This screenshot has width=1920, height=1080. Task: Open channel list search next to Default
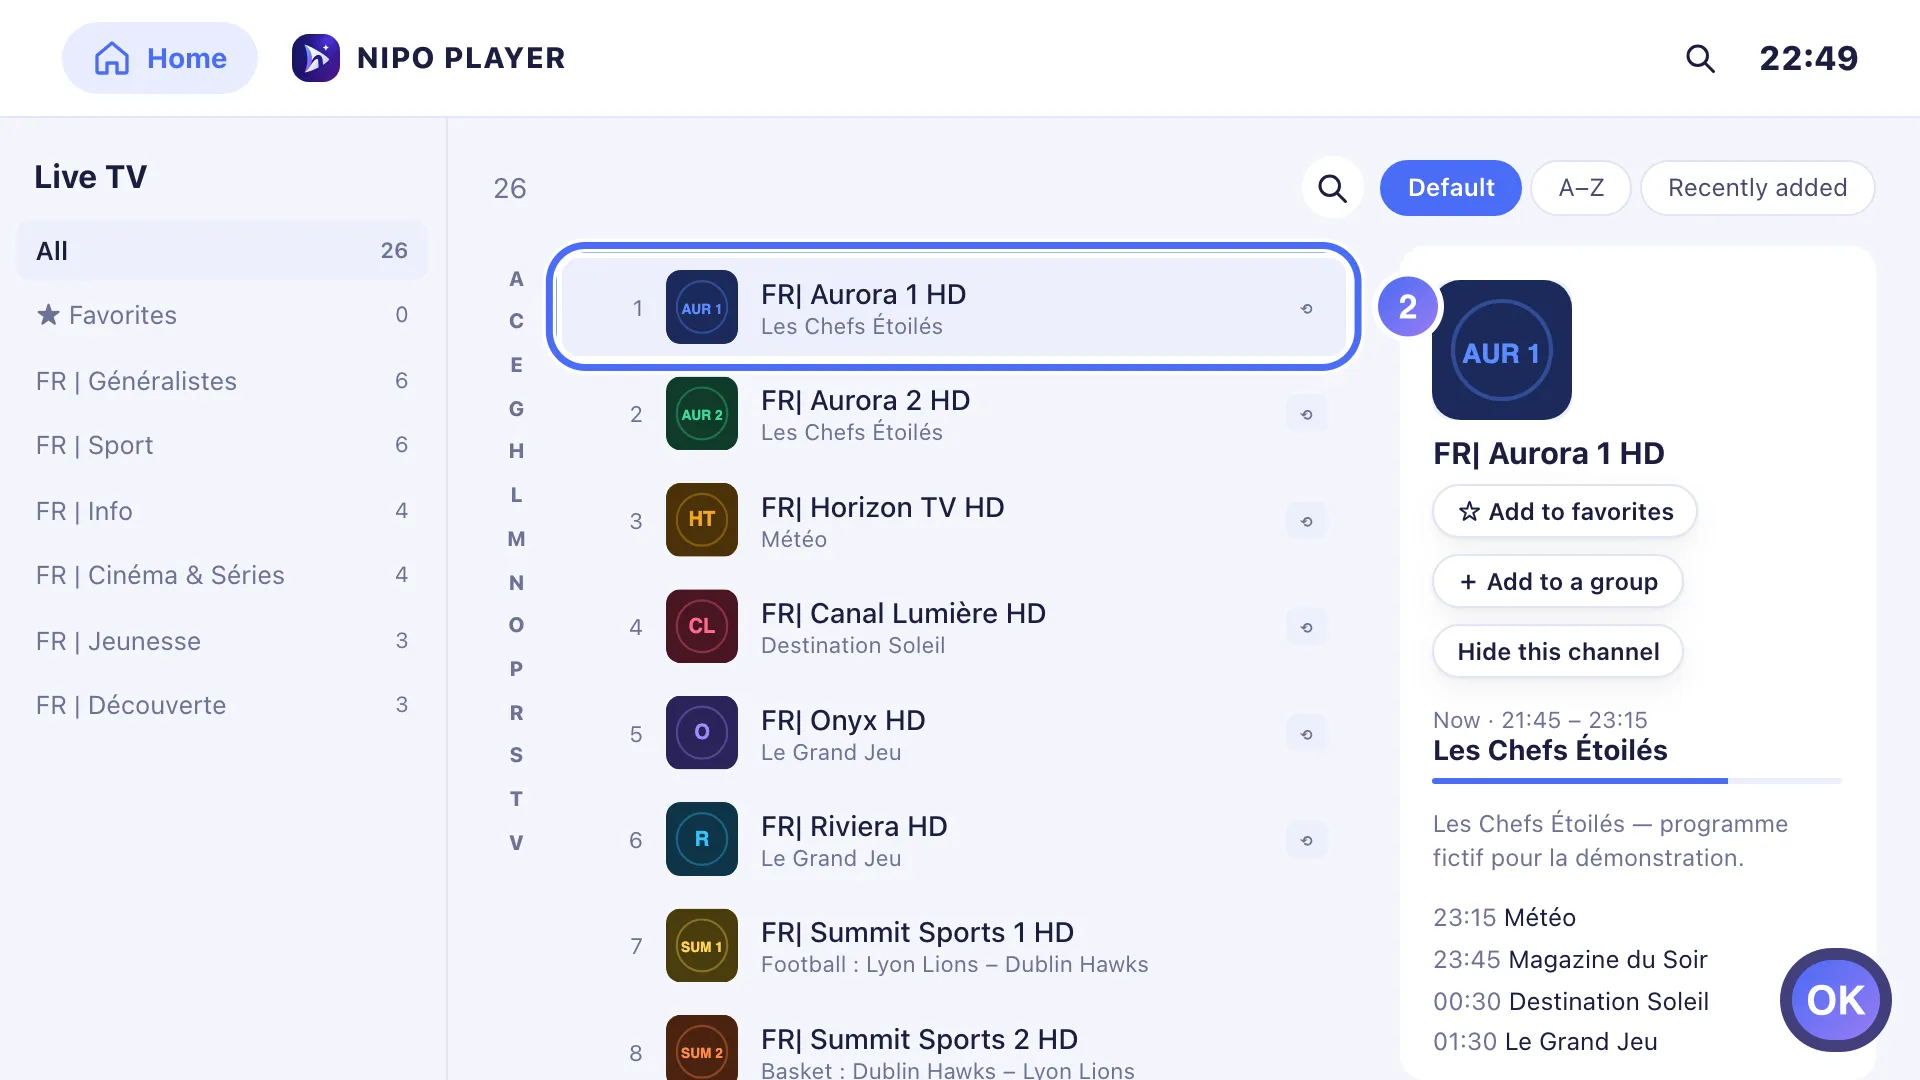pyautogui.click(x=1332, y=188)
